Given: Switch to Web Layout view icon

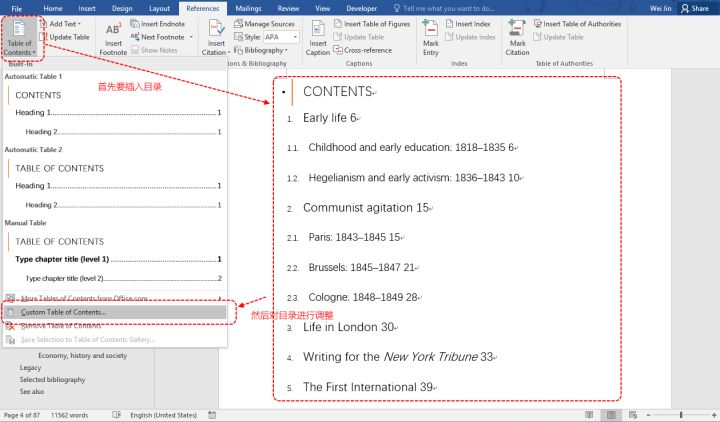Looking at the screenshot, I should 633,415.
